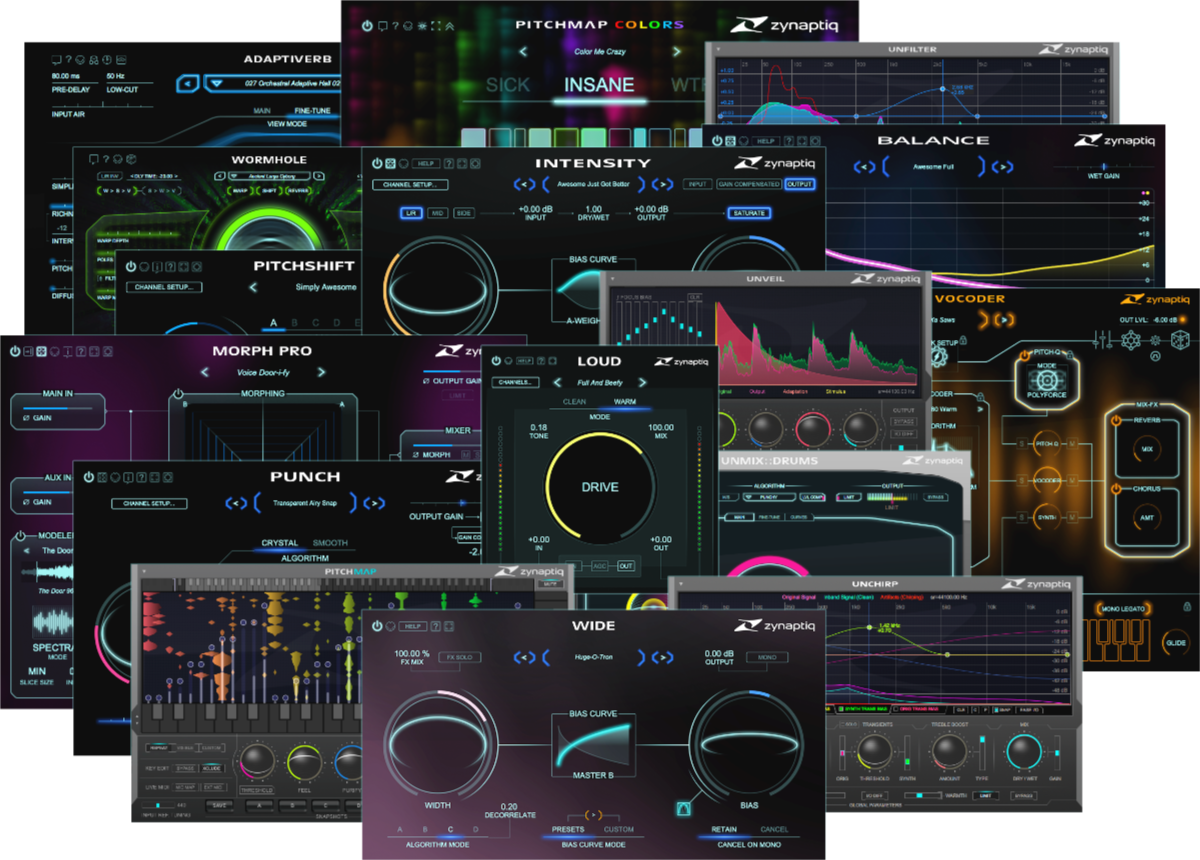The width and height of the screenshot is (1200, 860).
Task: Click CHANNELS button in LOUD plugin
Action: coord(515,382)
